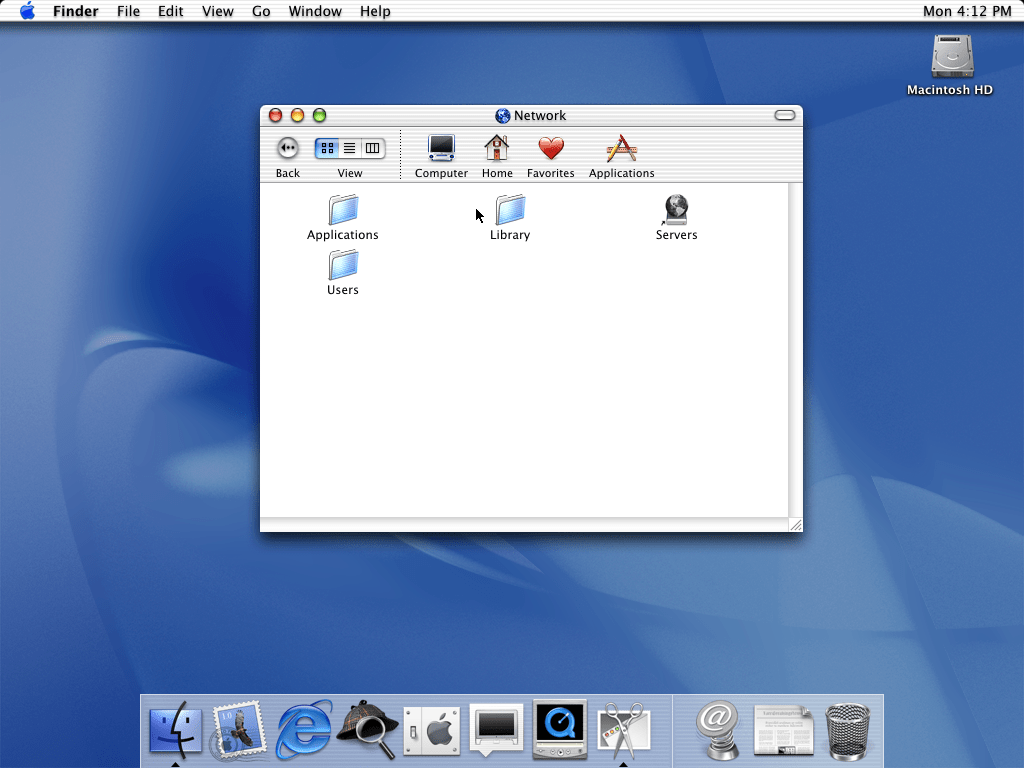This screenshot has height=768, width=1024.
Task: Open Trash in the Dock
Action: coord(848,732)
